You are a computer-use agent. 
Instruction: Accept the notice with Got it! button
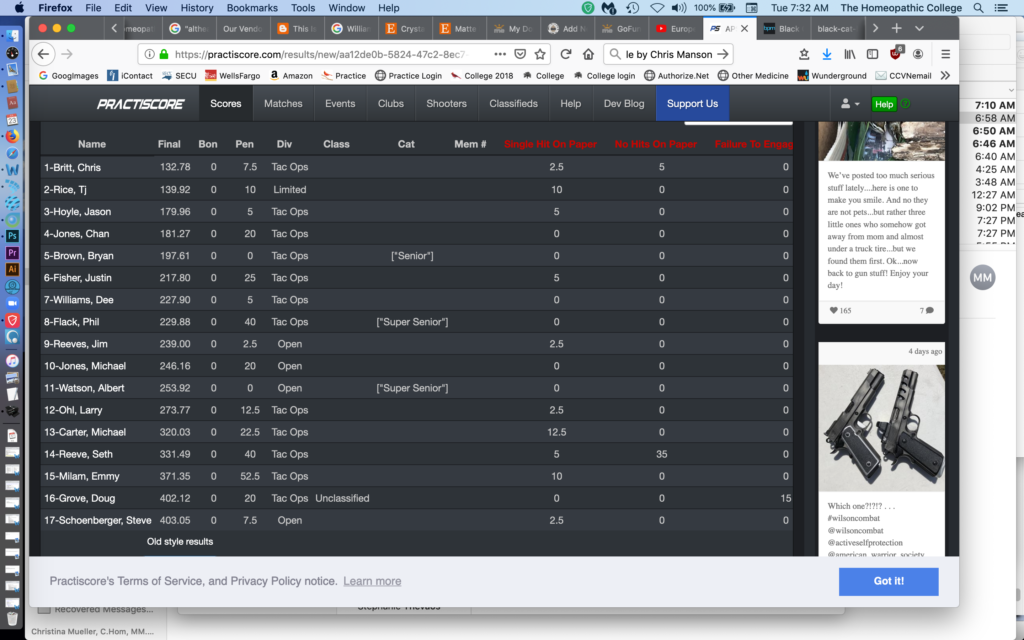click(888, 581)
